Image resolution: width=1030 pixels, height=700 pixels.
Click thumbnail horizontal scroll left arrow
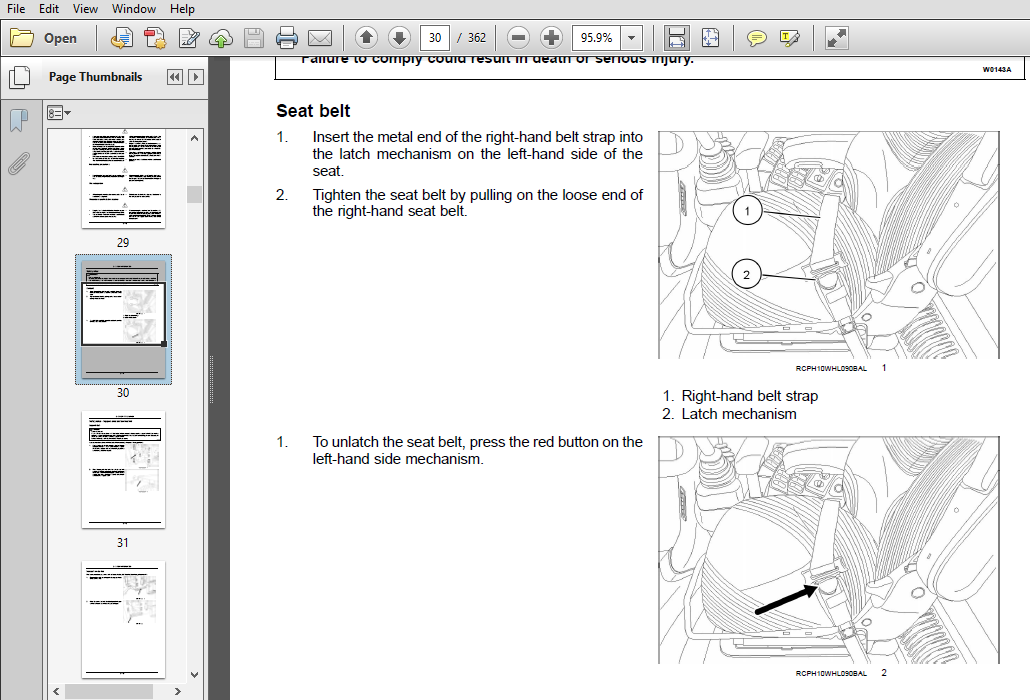56,691
